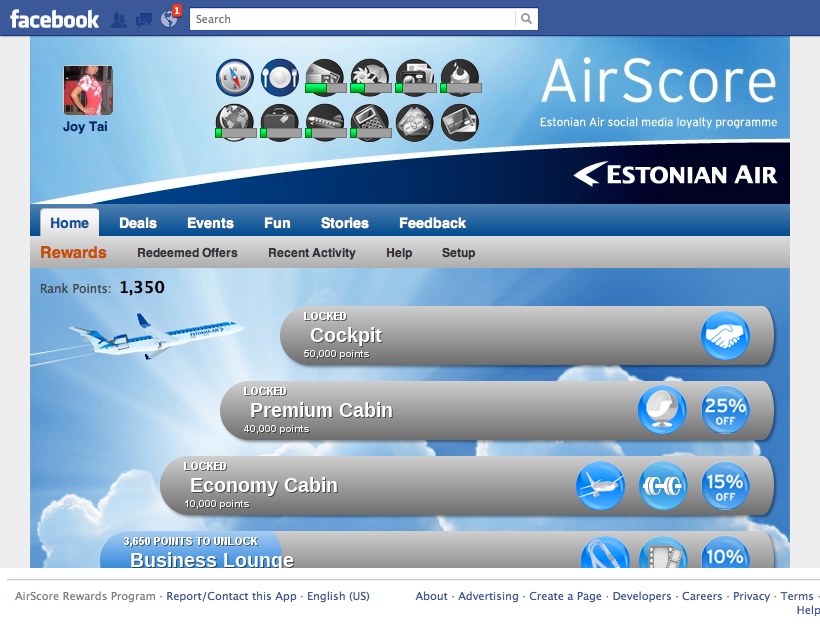
Task: Open the Advertising footer link
Action: pos(488,596)
